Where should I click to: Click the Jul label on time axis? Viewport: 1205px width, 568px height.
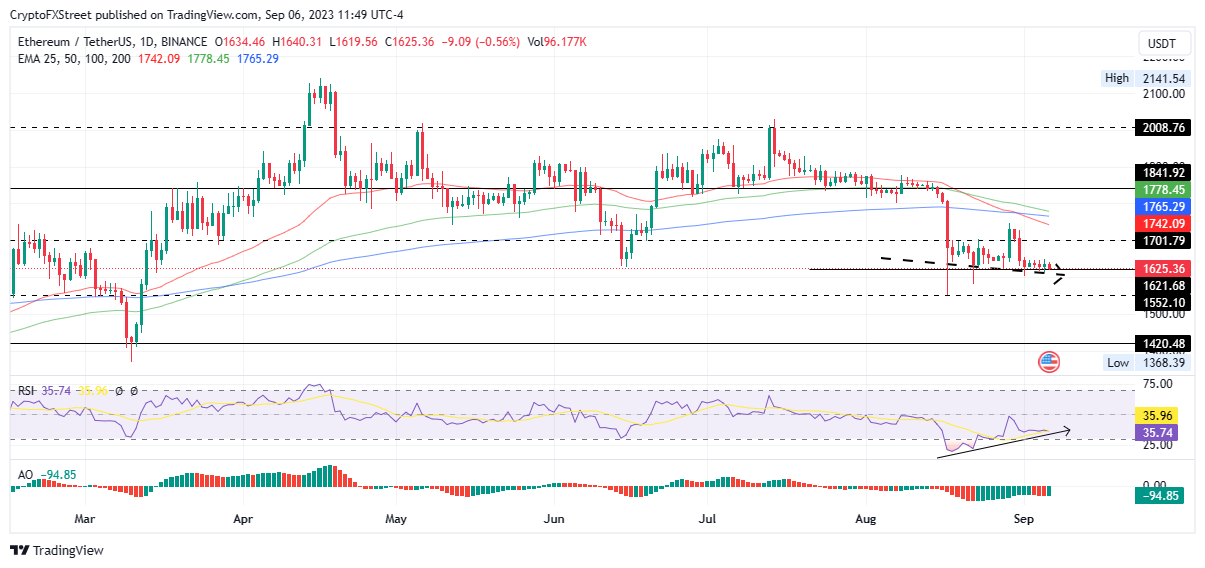709,519
